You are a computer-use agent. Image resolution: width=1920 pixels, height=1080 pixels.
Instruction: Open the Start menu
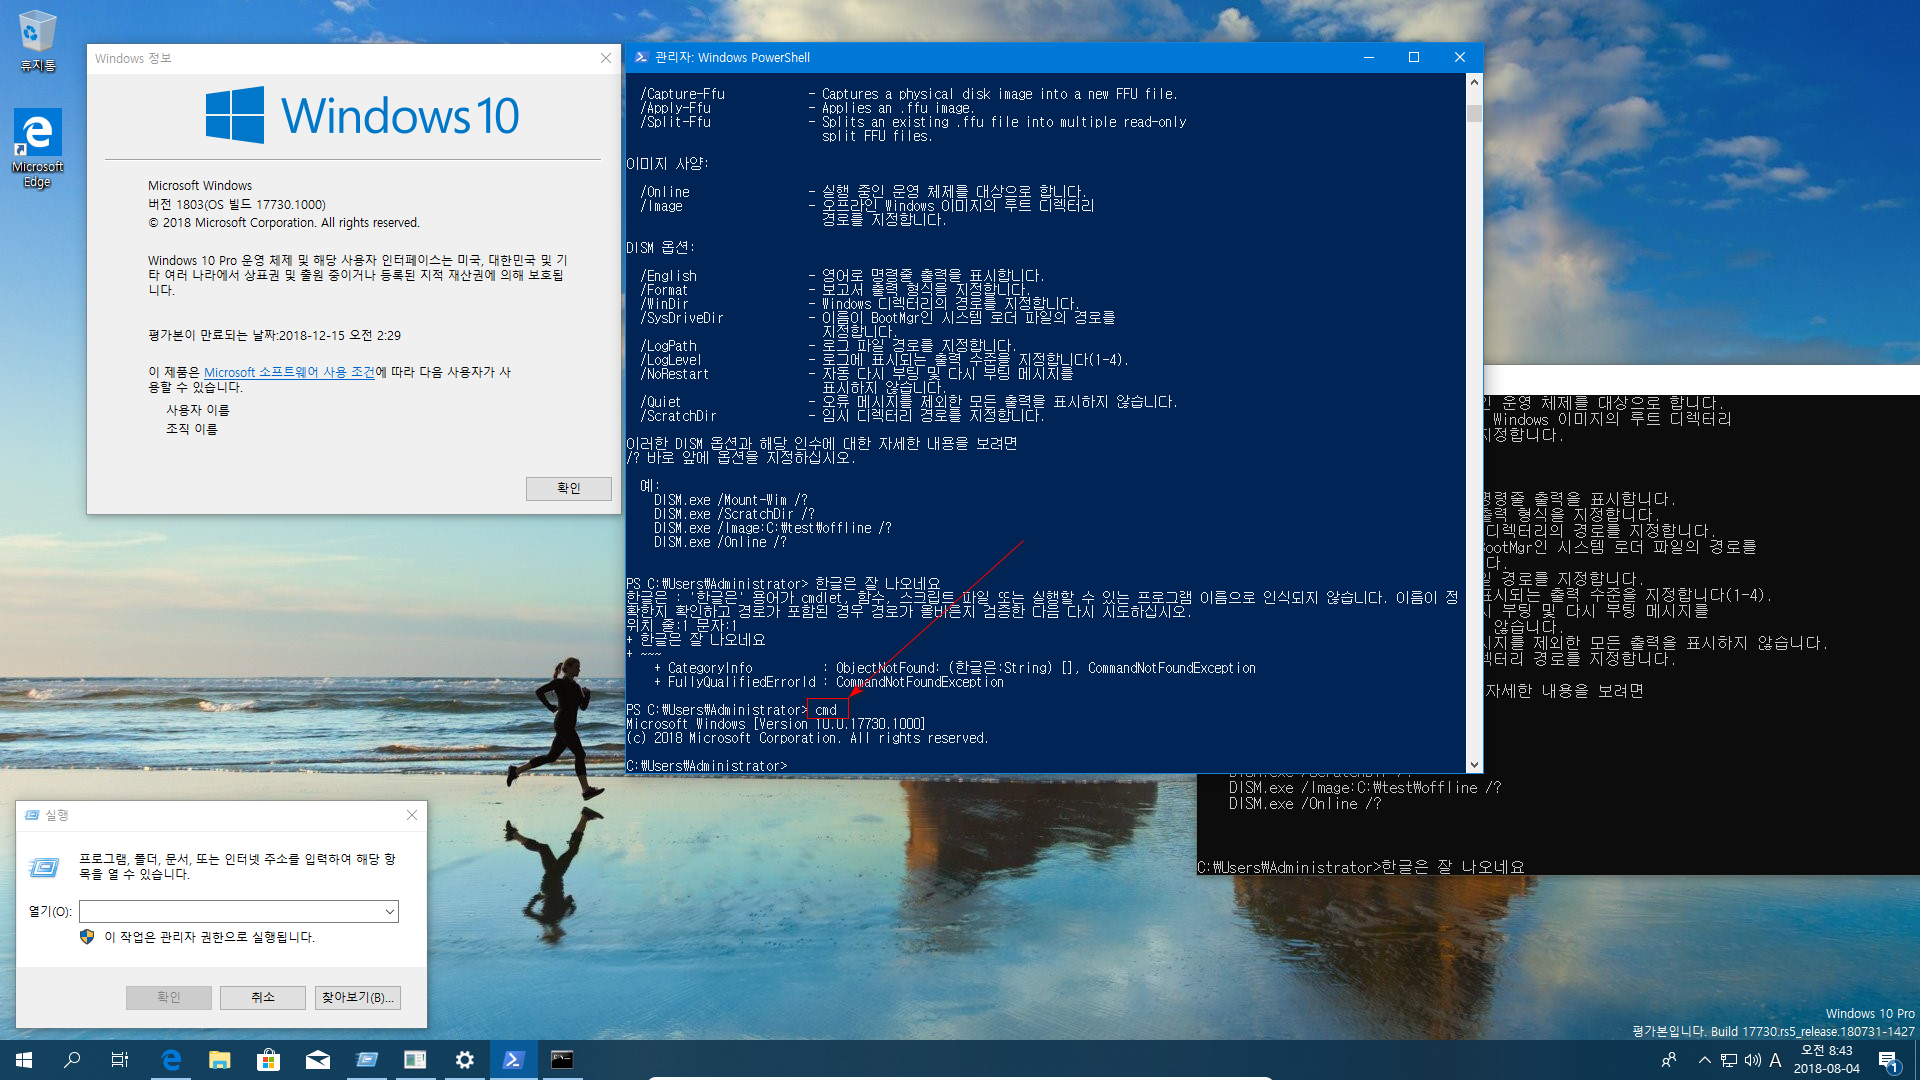tap(24, 1060)
